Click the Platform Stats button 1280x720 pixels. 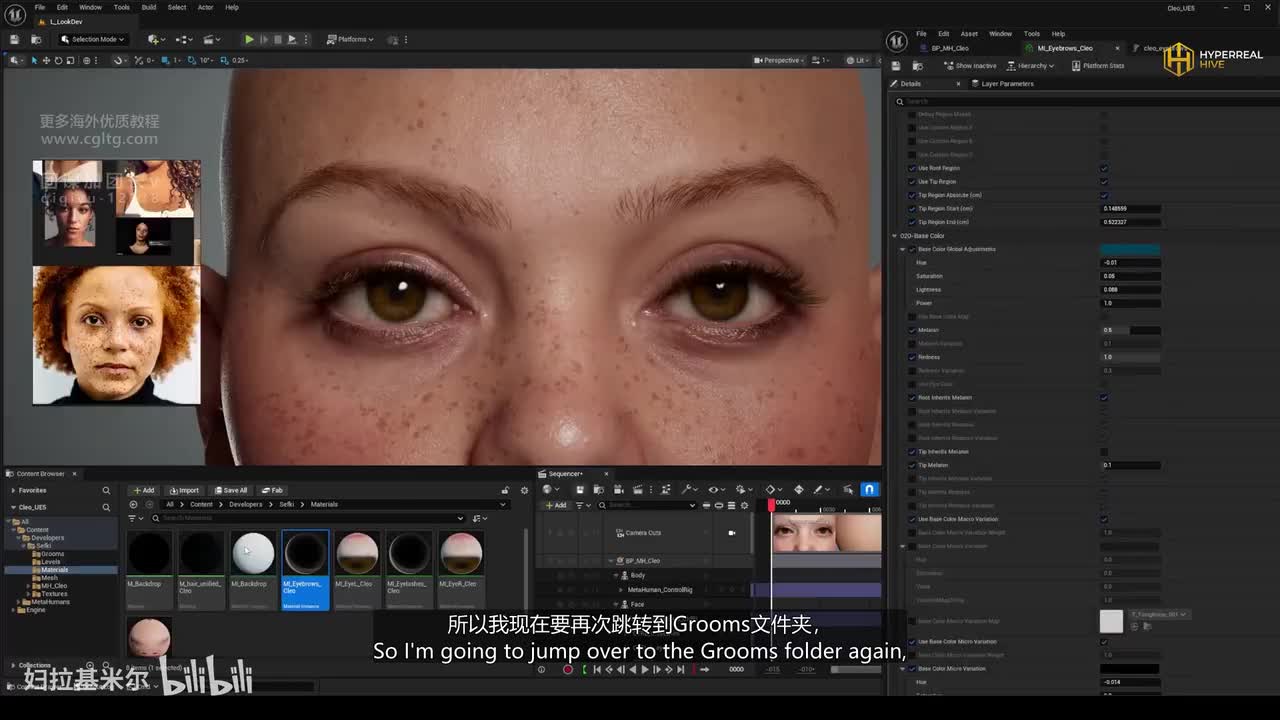tap(1098, 66)
